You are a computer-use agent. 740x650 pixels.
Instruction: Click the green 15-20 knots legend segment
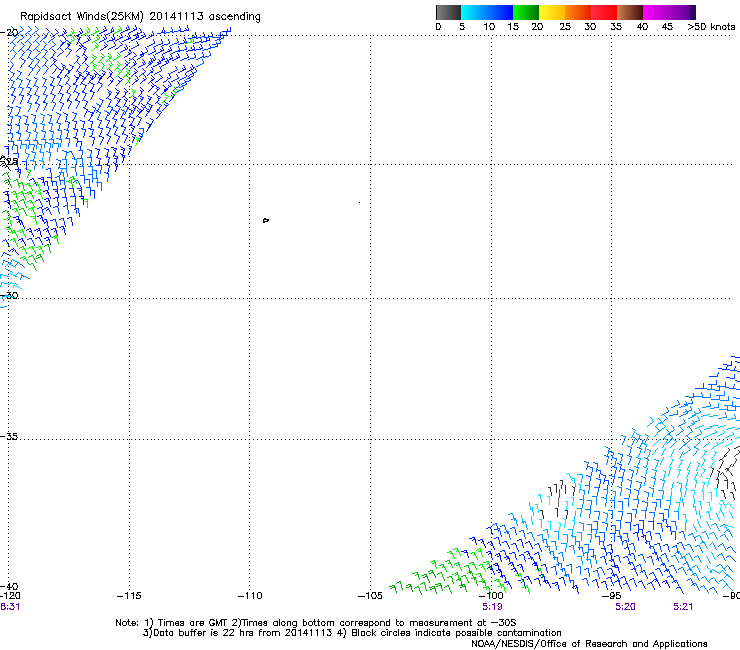coord(526,12)
